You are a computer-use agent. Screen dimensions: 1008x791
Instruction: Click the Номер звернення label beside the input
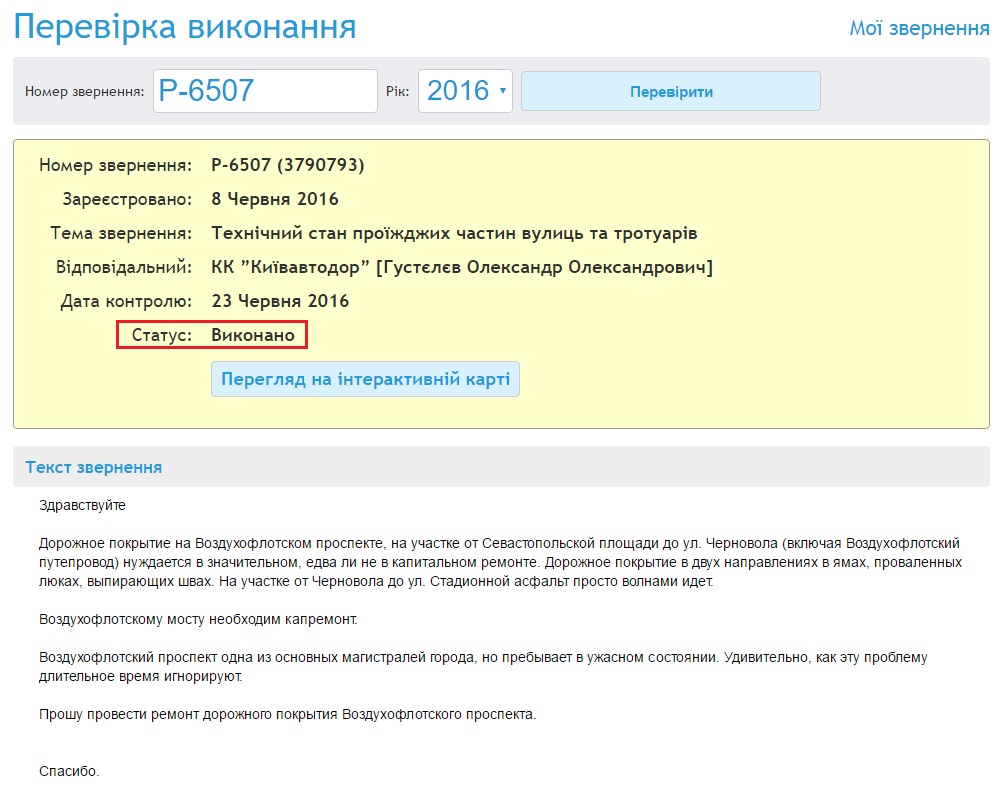pyautogui.click(x=85, y=92)
